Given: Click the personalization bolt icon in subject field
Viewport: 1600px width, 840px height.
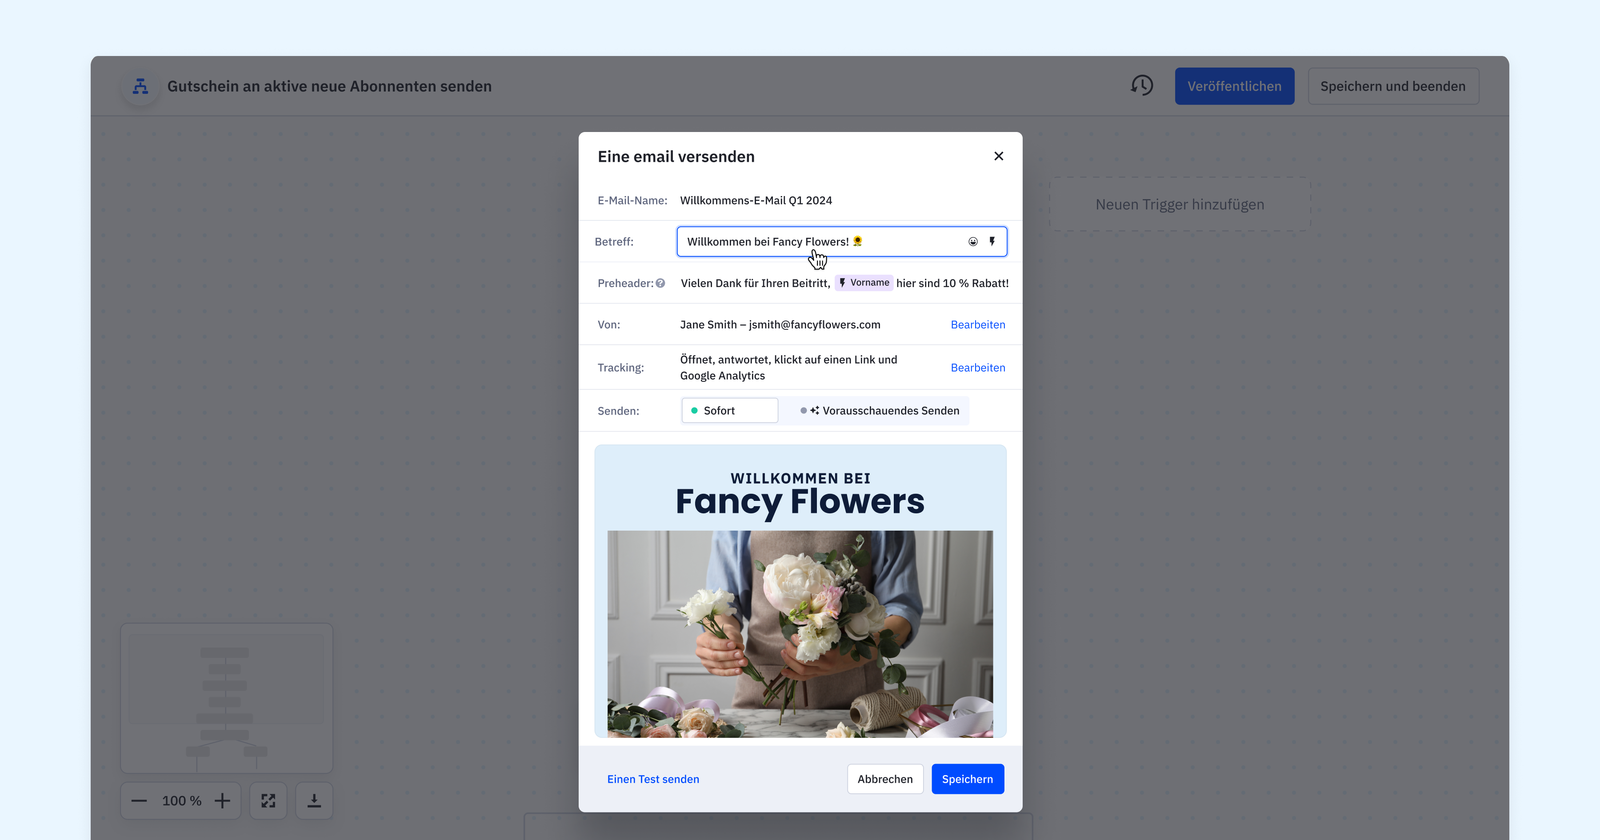Looking at the screenshot, I should 992,242.
